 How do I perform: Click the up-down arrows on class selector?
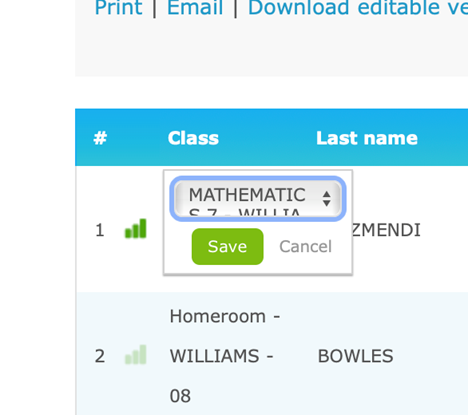pyautogui.click(x=327, y=199)
